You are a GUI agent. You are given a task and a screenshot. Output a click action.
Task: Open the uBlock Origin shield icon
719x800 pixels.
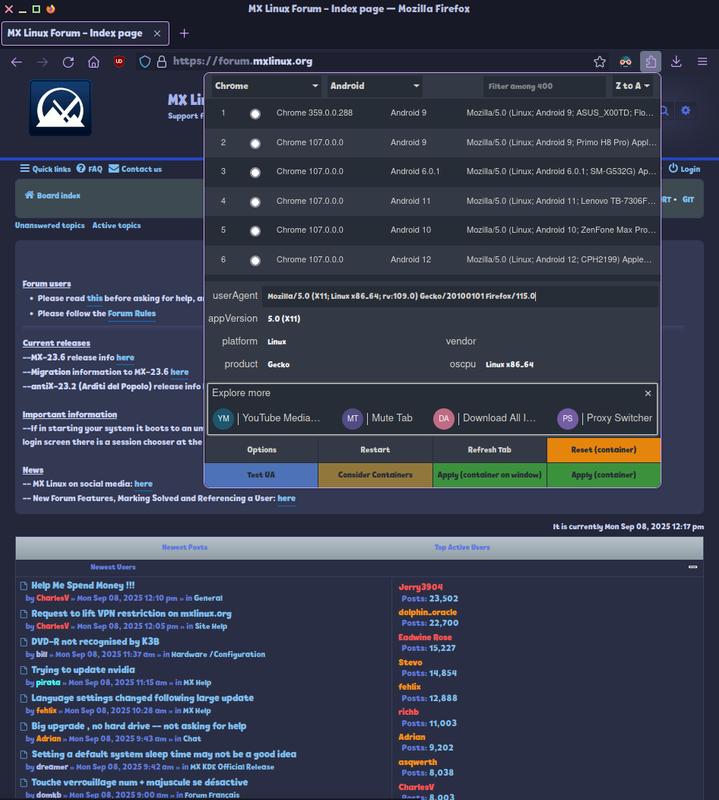pyautogui.click(x=119, y=62)
